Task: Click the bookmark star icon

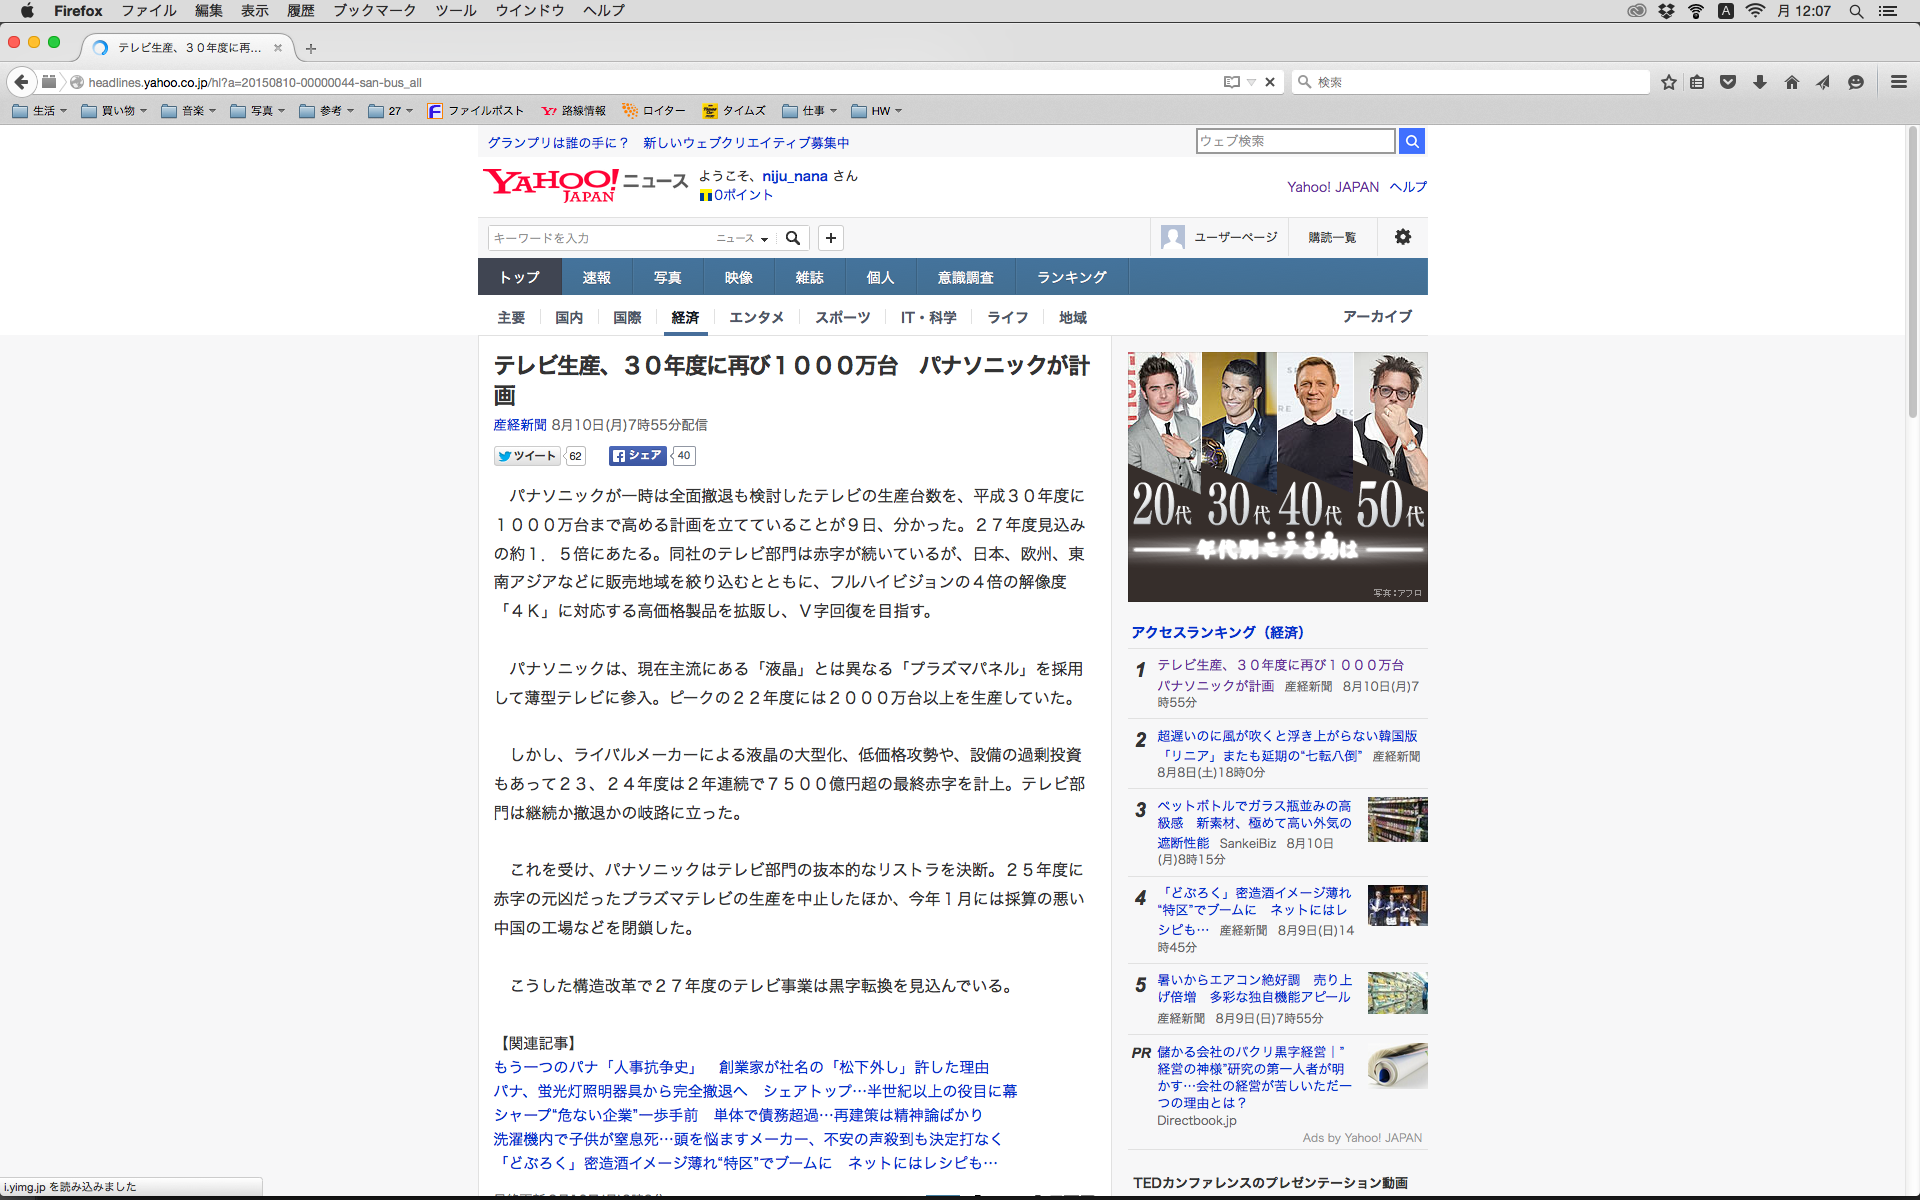Action: (1668, 82)
